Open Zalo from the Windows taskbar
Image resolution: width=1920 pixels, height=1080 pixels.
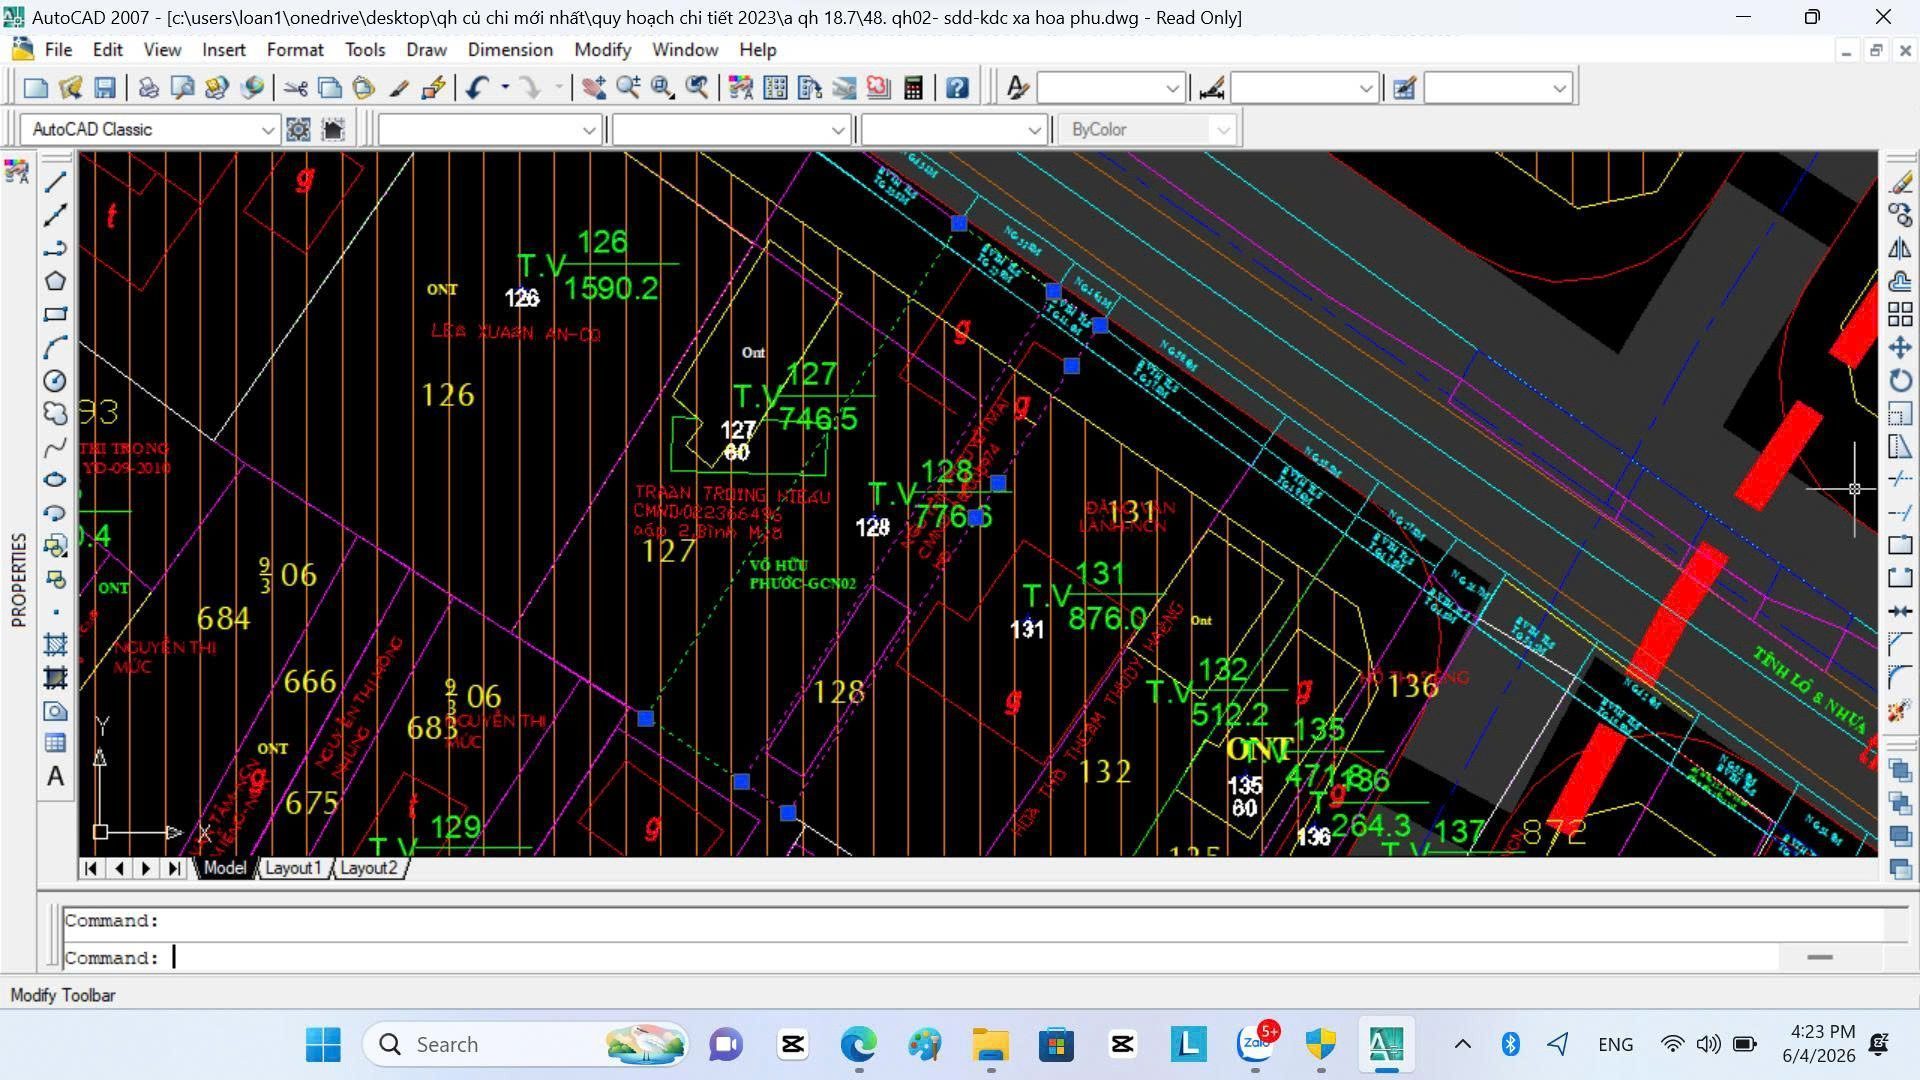coord(1256,1044)
